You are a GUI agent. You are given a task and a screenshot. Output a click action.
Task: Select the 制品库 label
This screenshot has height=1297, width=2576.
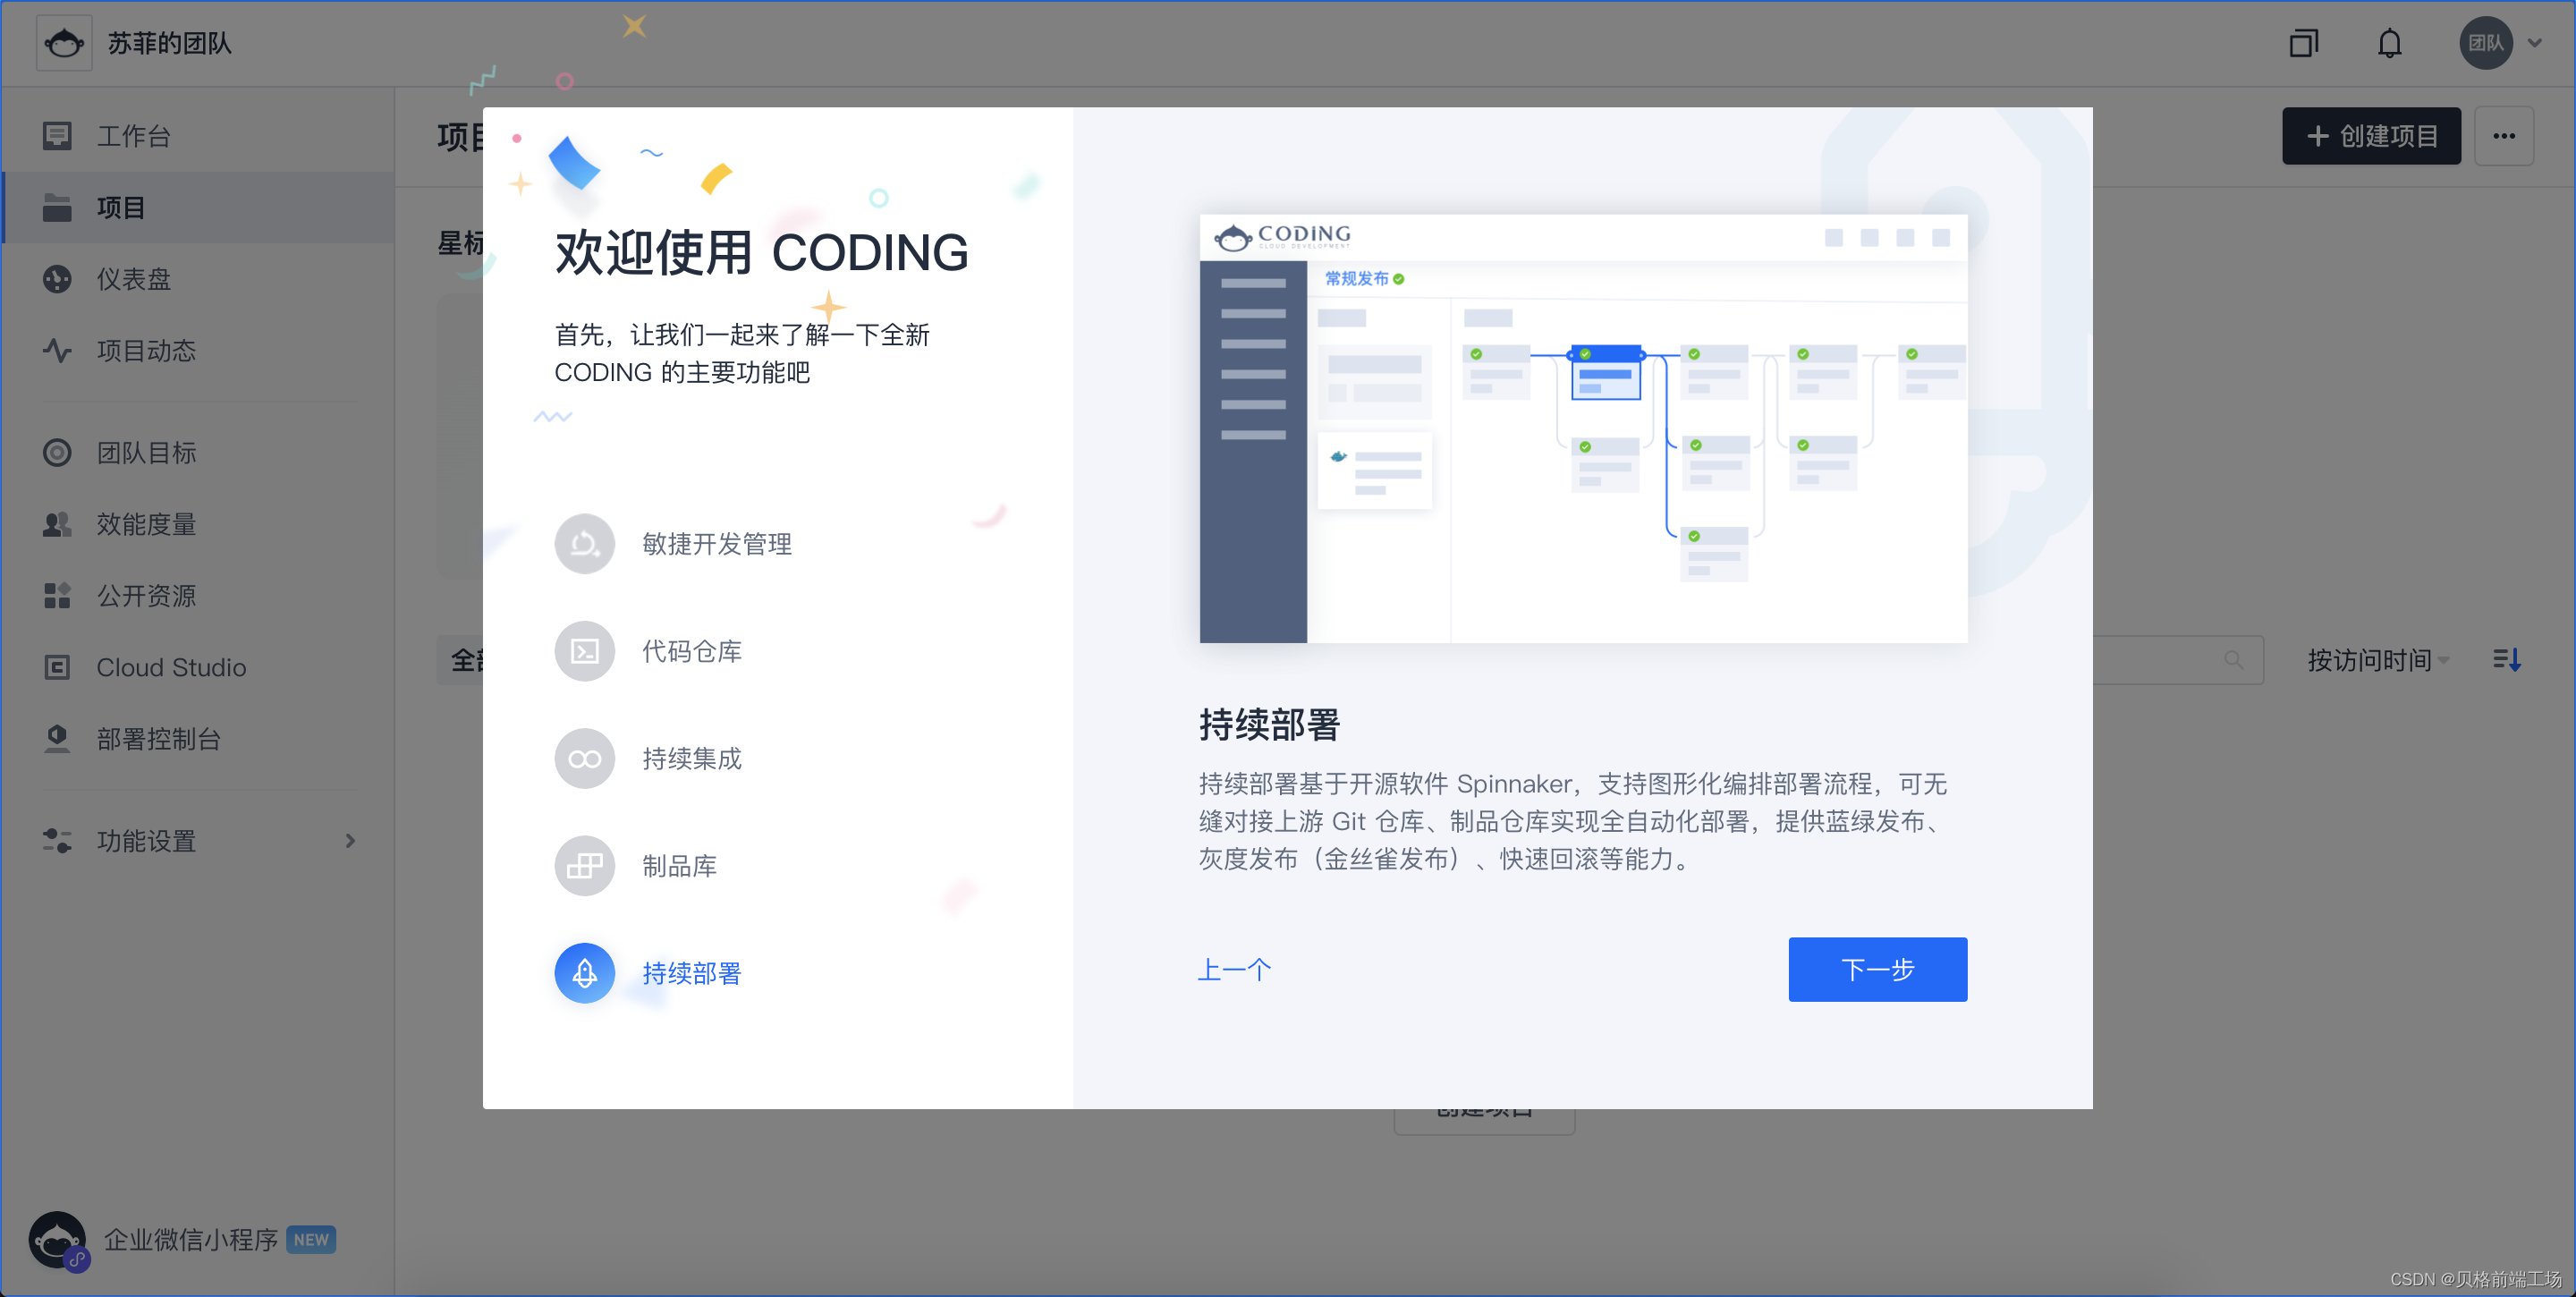pos(680,866)
